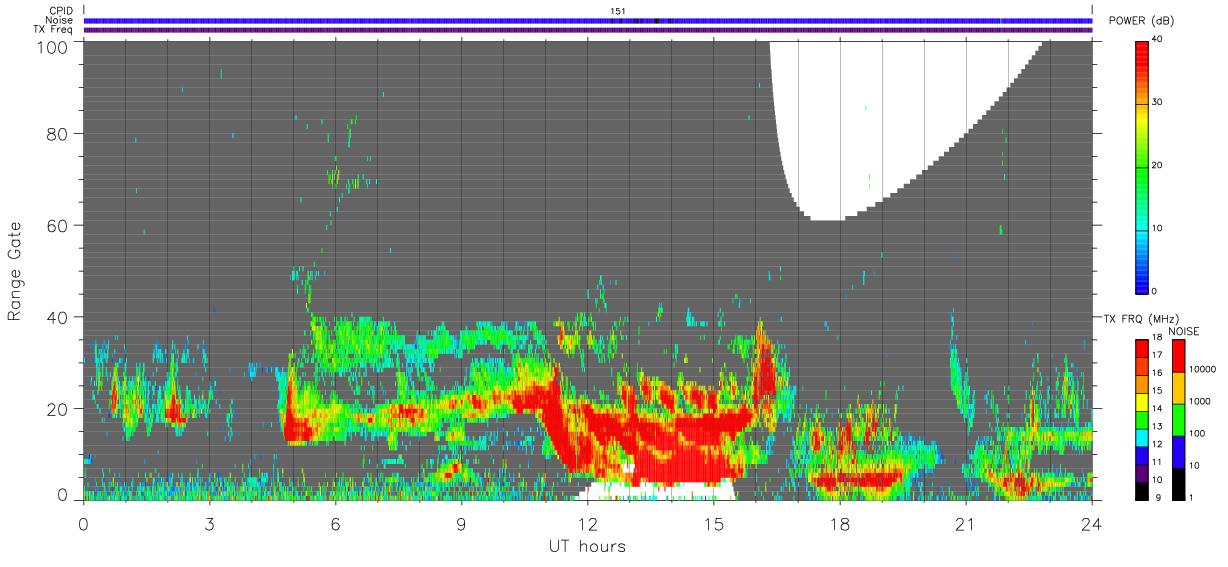Pick red top of POWER color bar
Image resolution: width=1228 pixels, height=567 pixels.
click(1142, 48)
